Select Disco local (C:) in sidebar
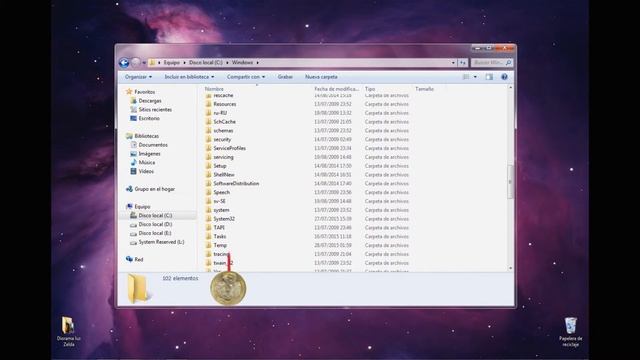Viewport: 640px width, 360px height. point(155,216)
